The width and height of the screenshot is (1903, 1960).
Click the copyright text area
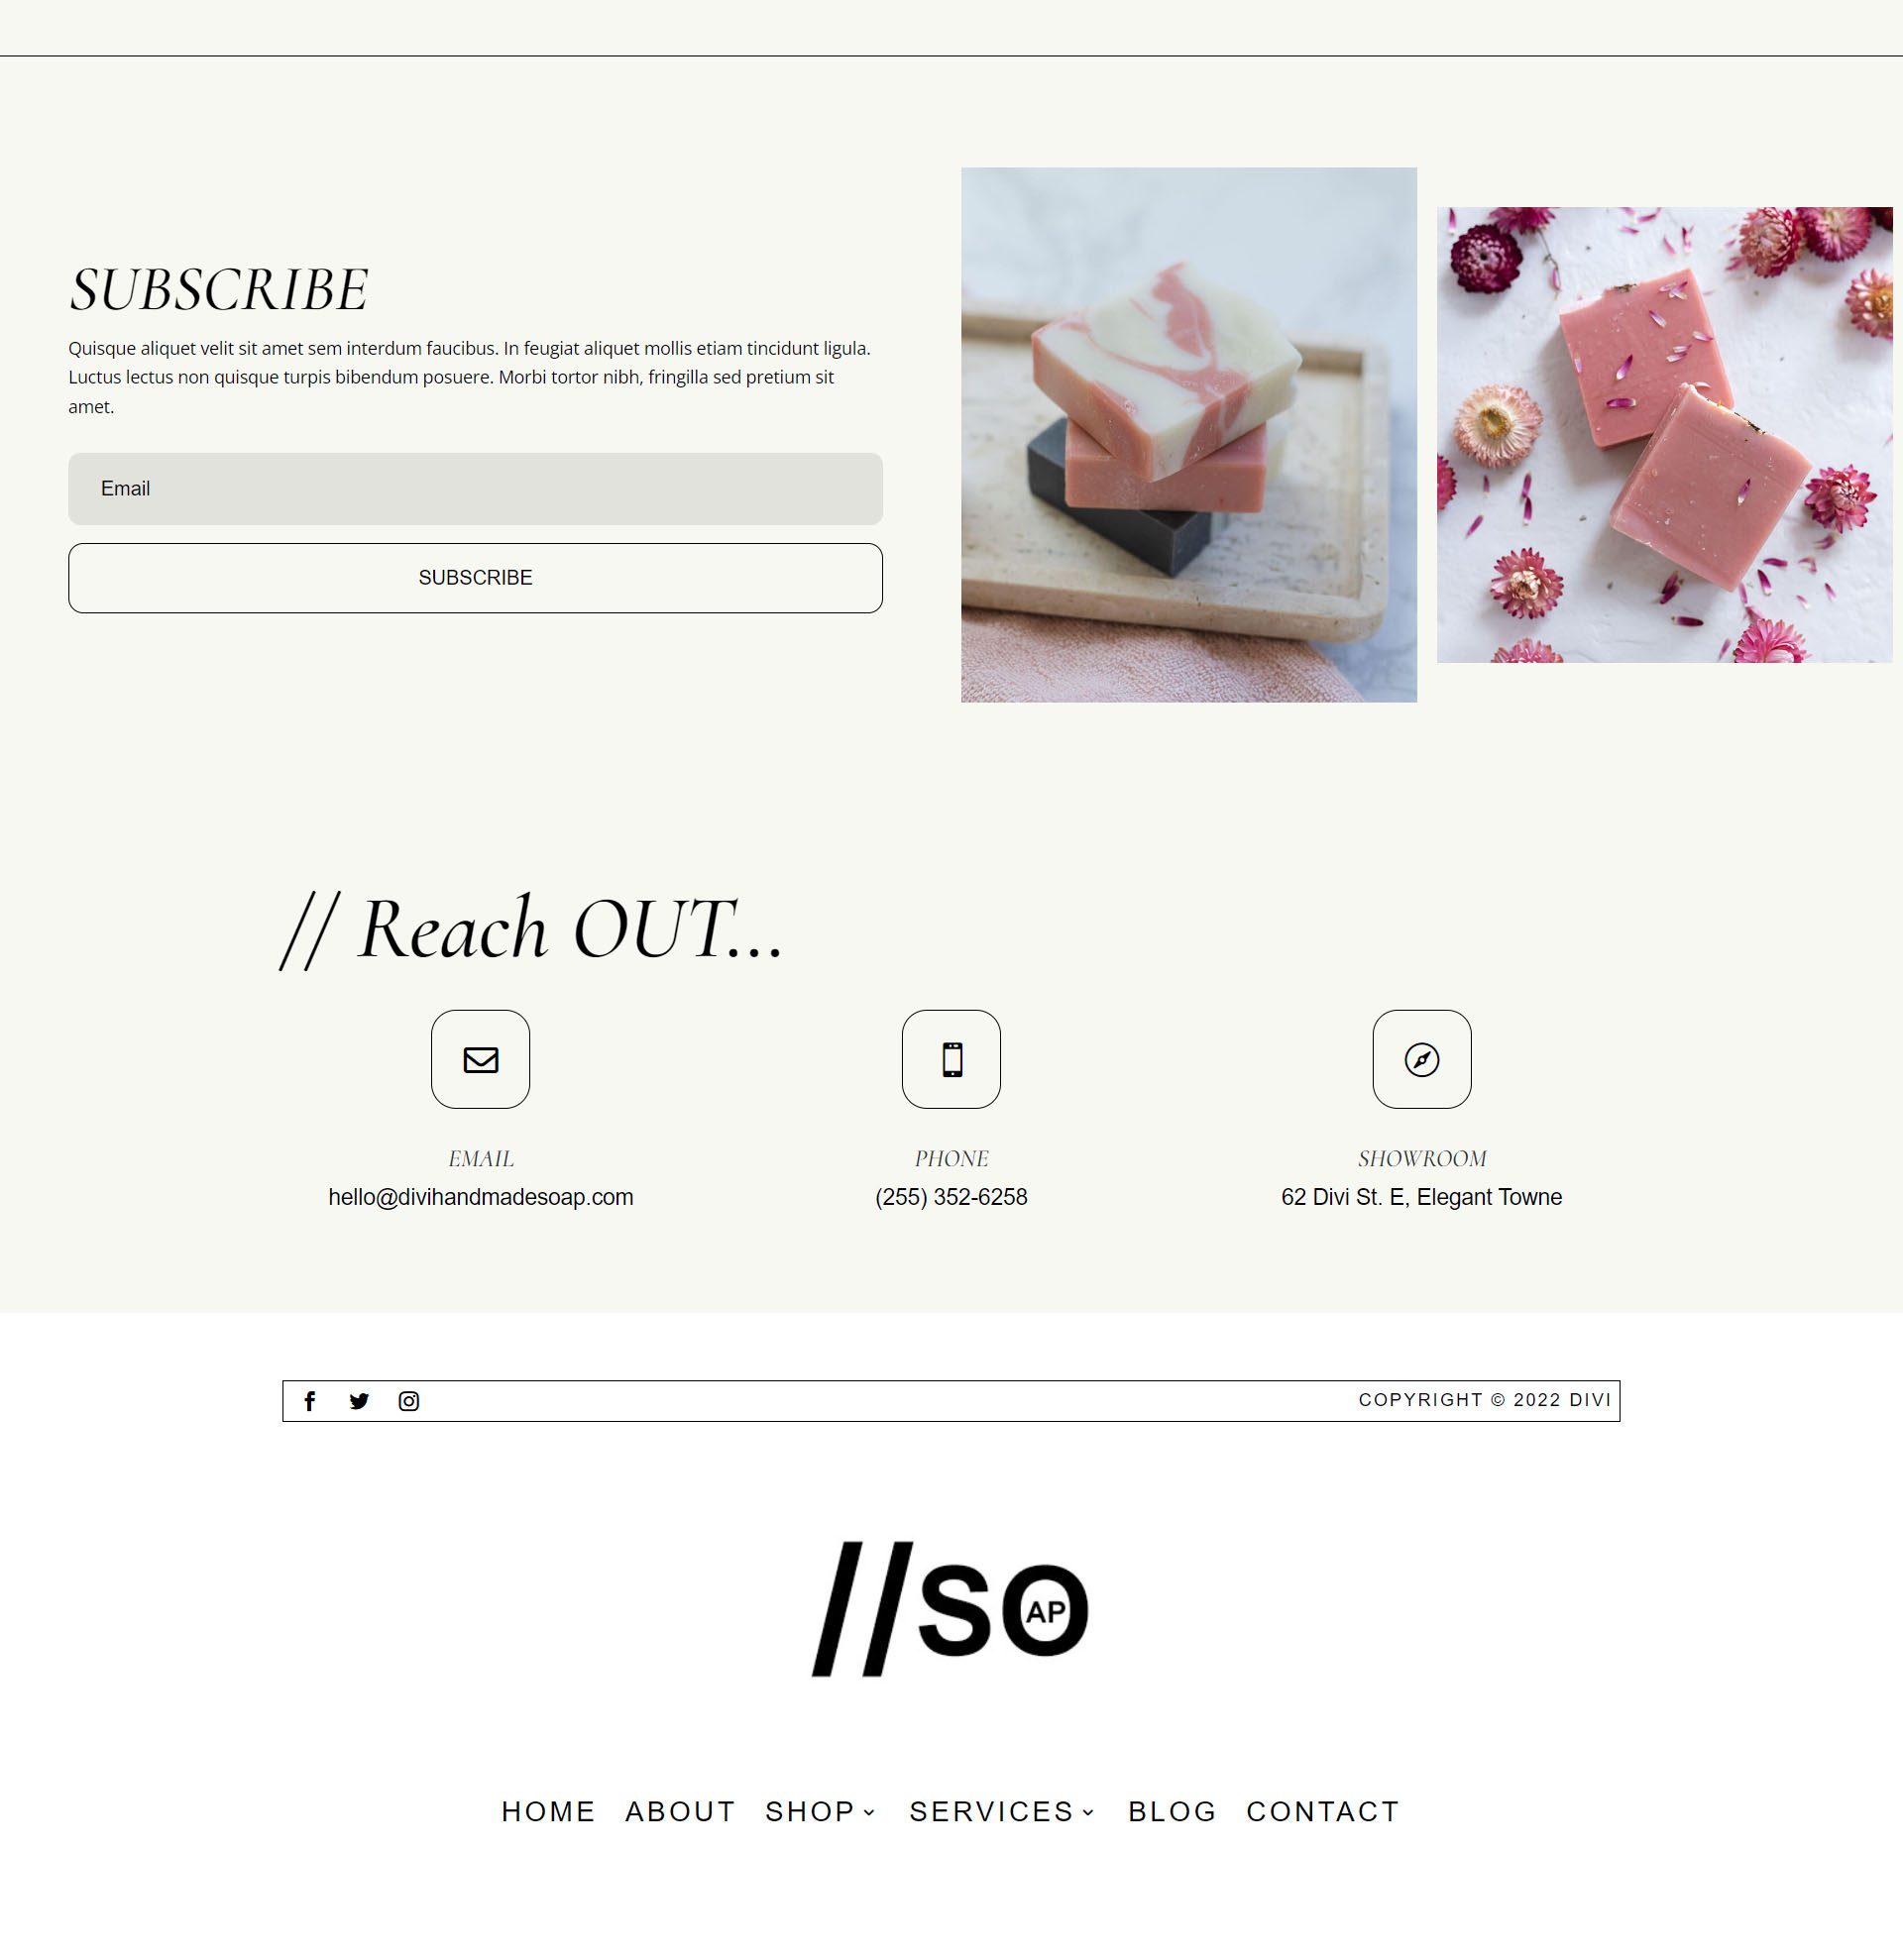[x=1485, y=1398]
